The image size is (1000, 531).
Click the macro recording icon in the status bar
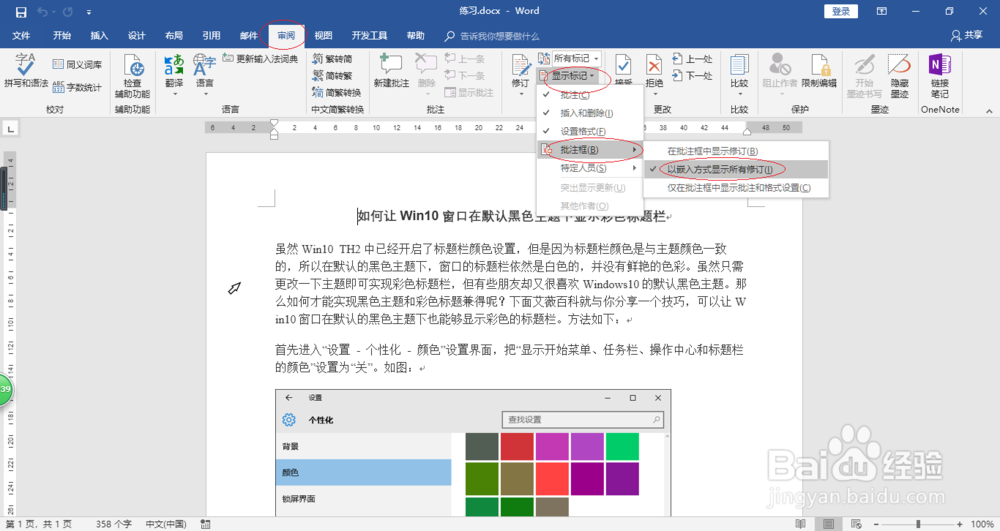(x=205, y=524)
